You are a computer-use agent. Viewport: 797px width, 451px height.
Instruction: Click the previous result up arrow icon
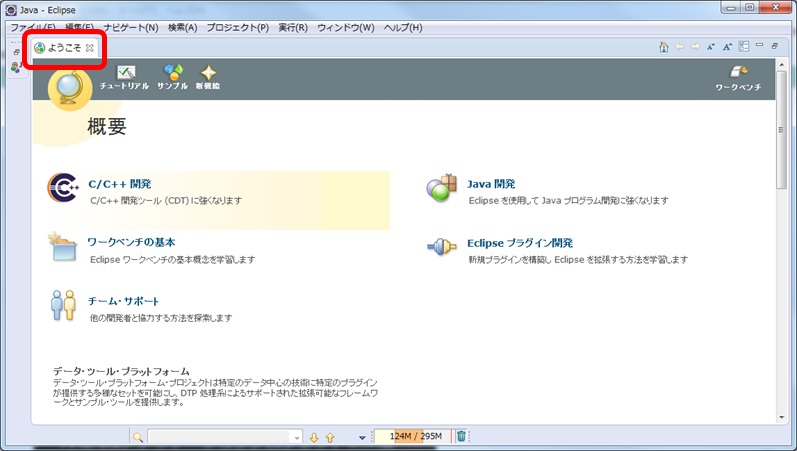click(330, 437)
